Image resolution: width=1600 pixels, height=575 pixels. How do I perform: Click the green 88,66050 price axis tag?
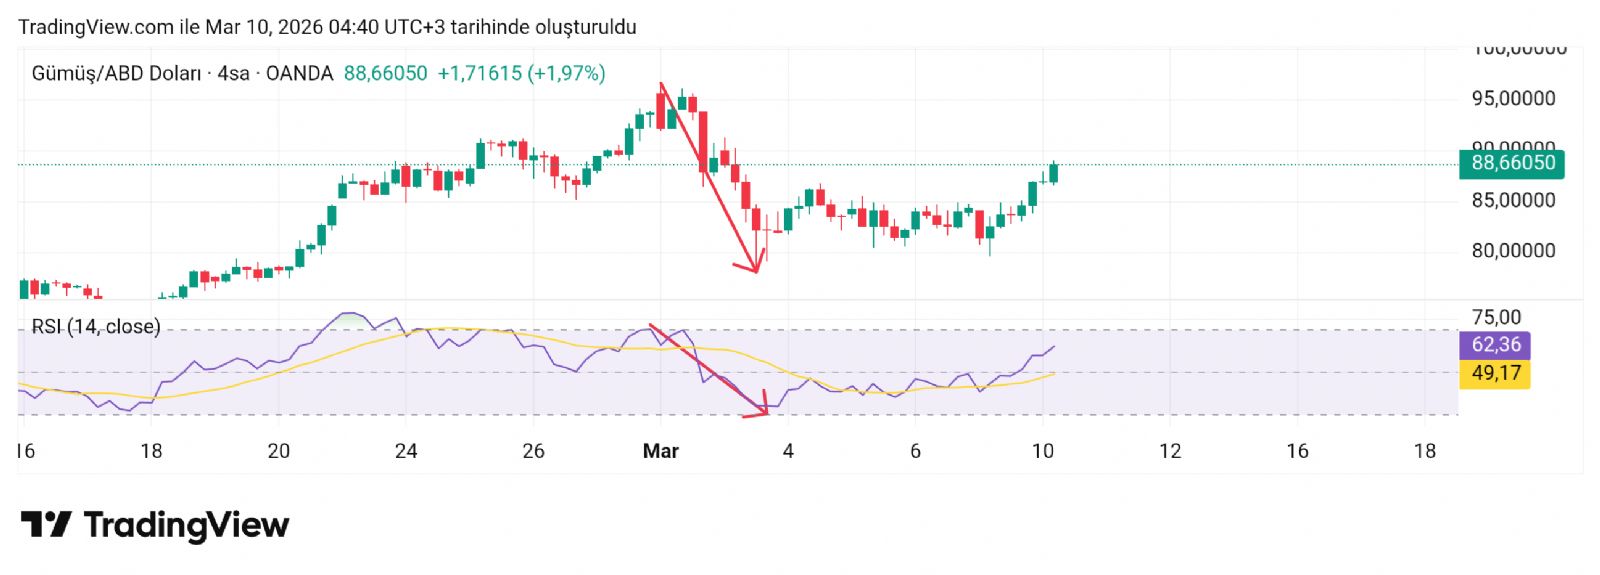1512,163
